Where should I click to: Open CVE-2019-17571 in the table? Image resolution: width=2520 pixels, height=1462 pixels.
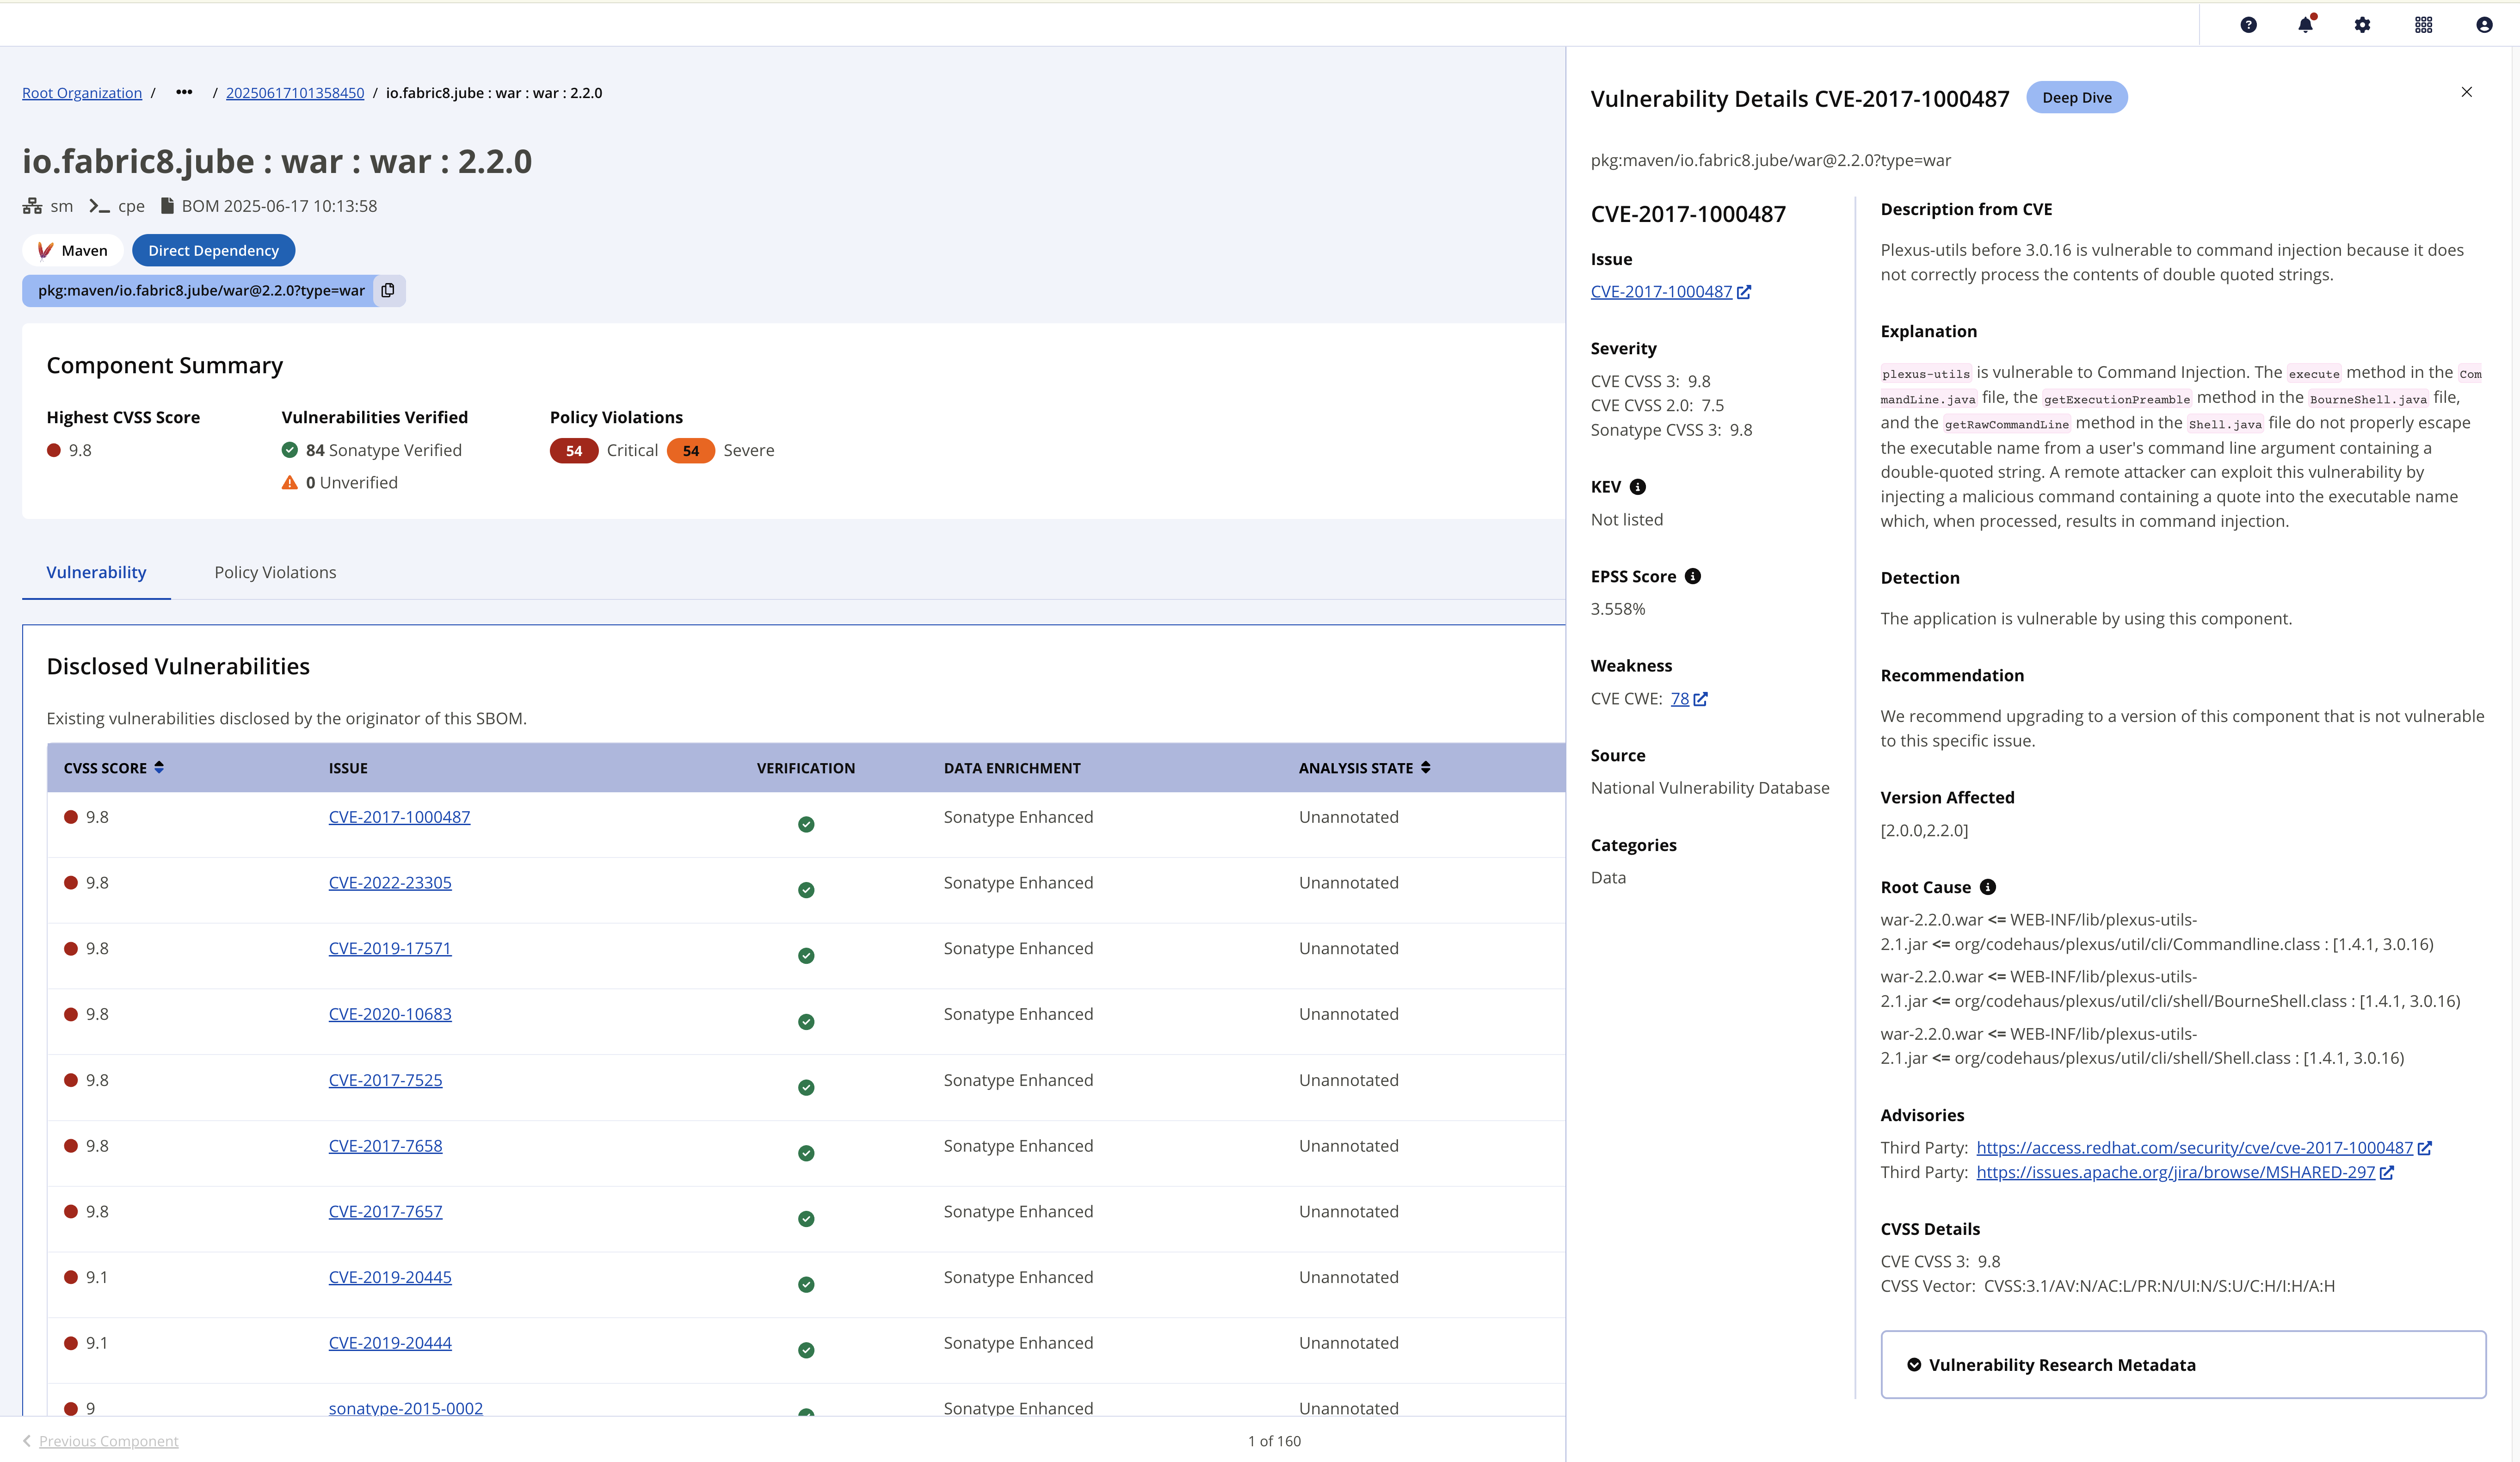[390, 948]
